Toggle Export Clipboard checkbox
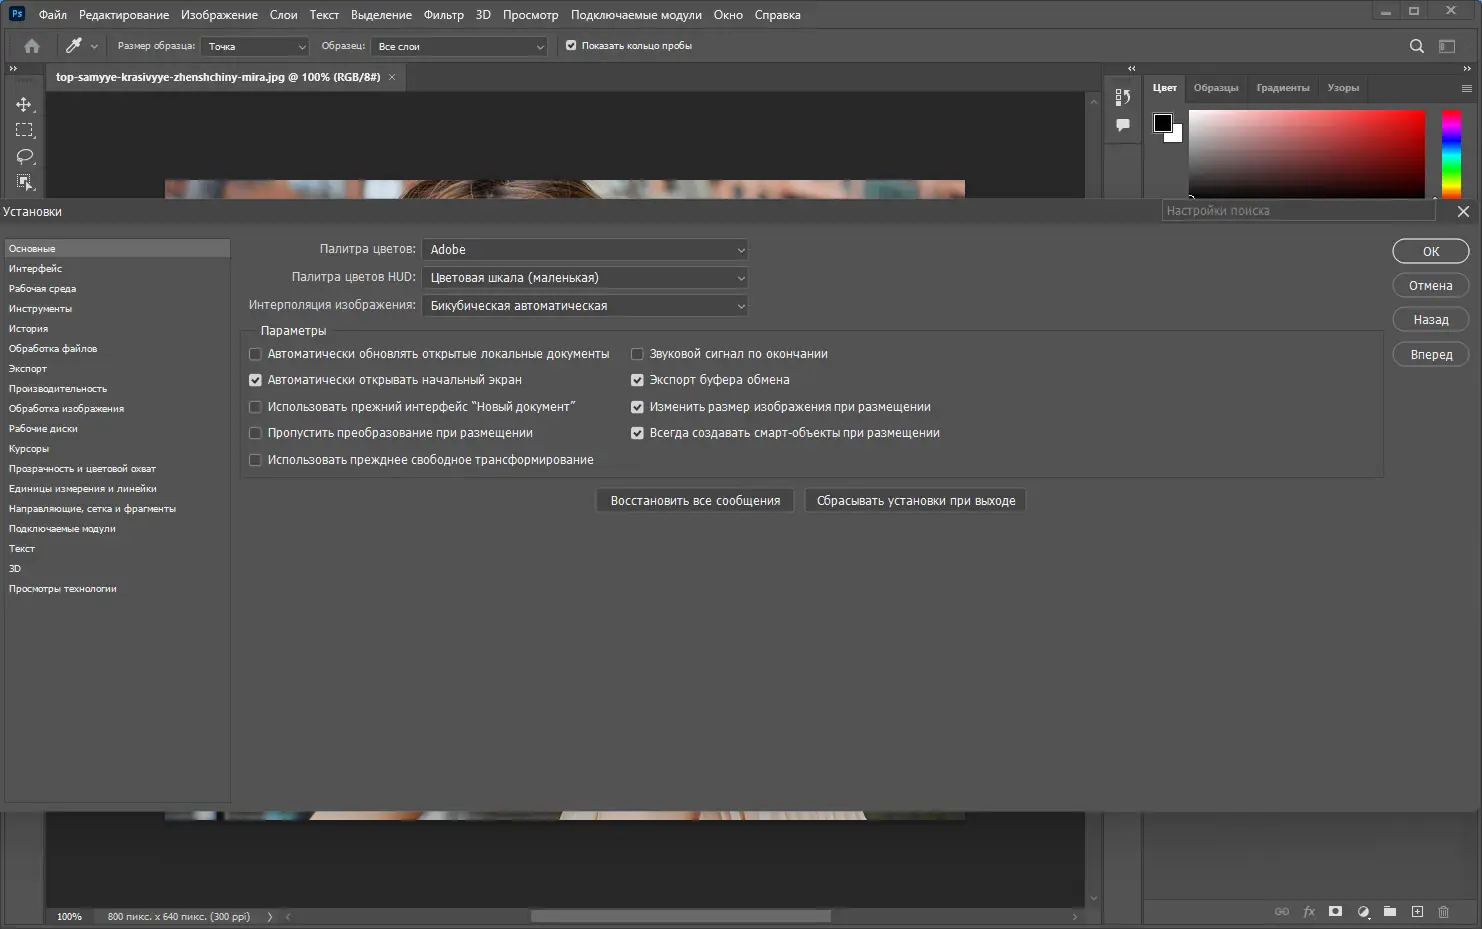The image size is (1482, 929). (637, 380)
